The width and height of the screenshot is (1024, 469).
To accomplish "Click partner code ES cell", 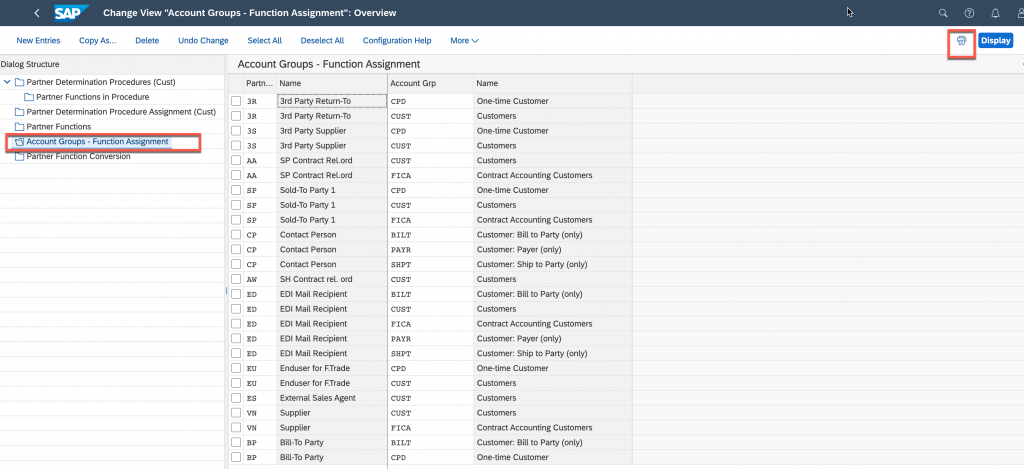I will pyautogui.click(x=260, y=398).
